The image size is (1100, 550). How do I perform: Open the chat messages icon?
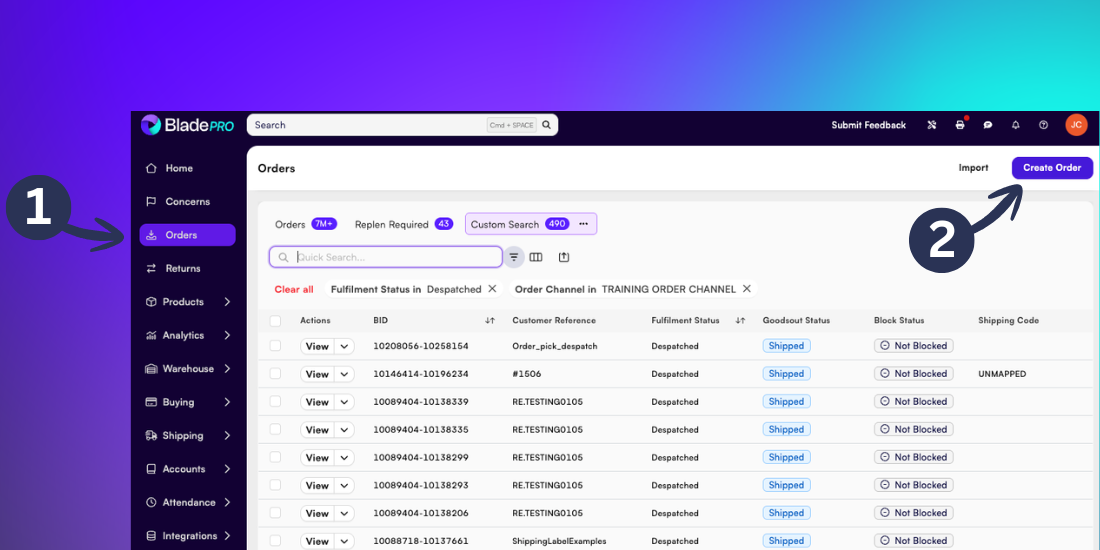coord(988,125)
